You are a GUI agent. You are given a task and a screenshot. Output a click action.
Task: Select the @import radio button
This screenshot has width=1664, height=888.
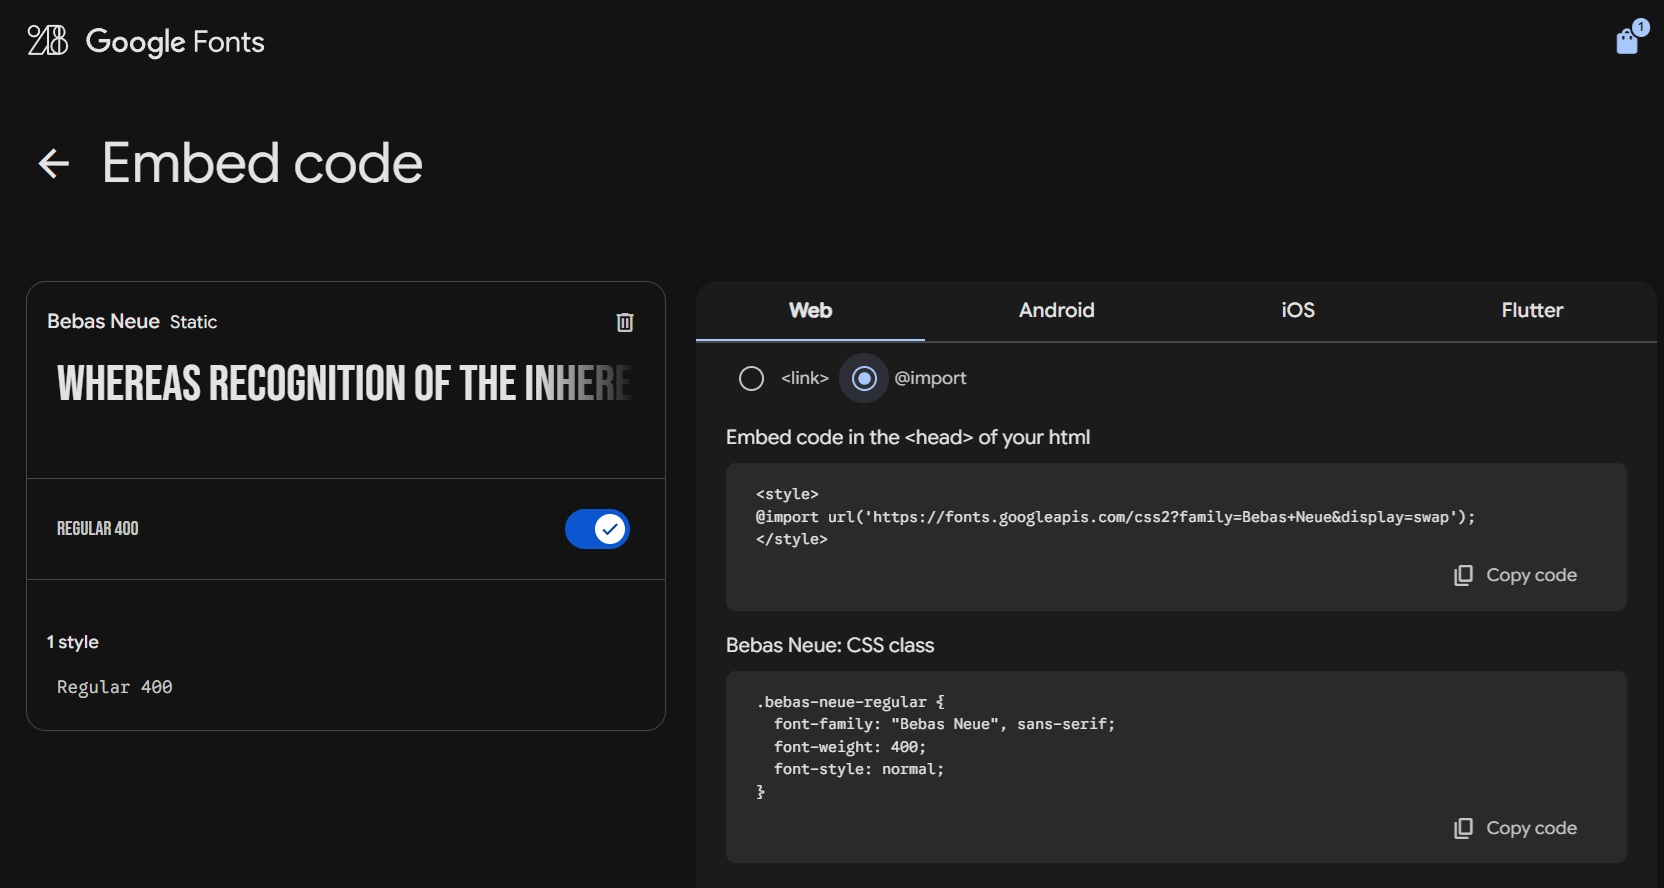(x=864, y=378)
